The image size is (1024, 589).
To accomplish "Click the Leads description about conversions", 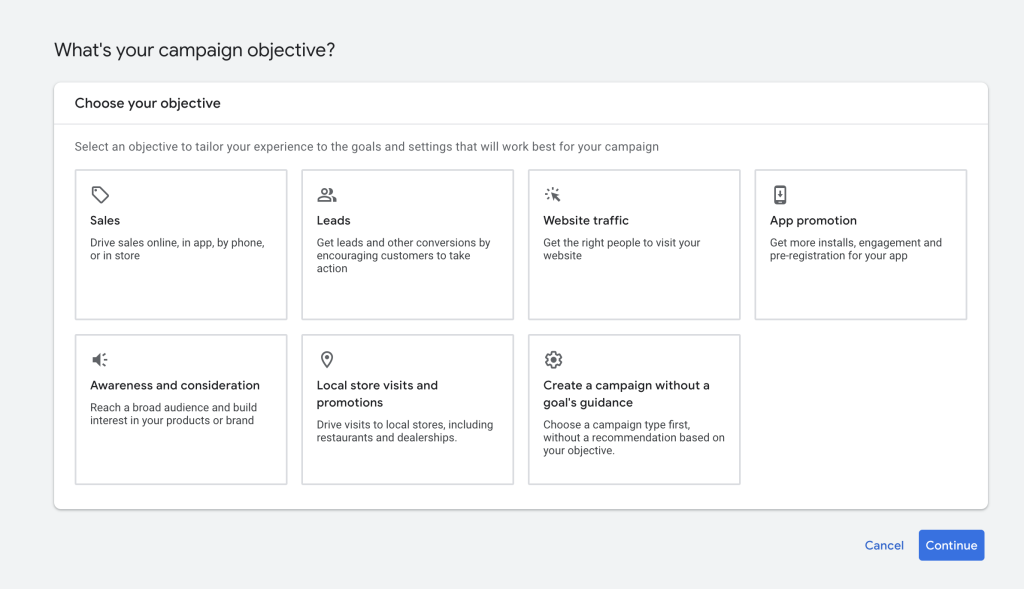I will (x=404, y=255).
